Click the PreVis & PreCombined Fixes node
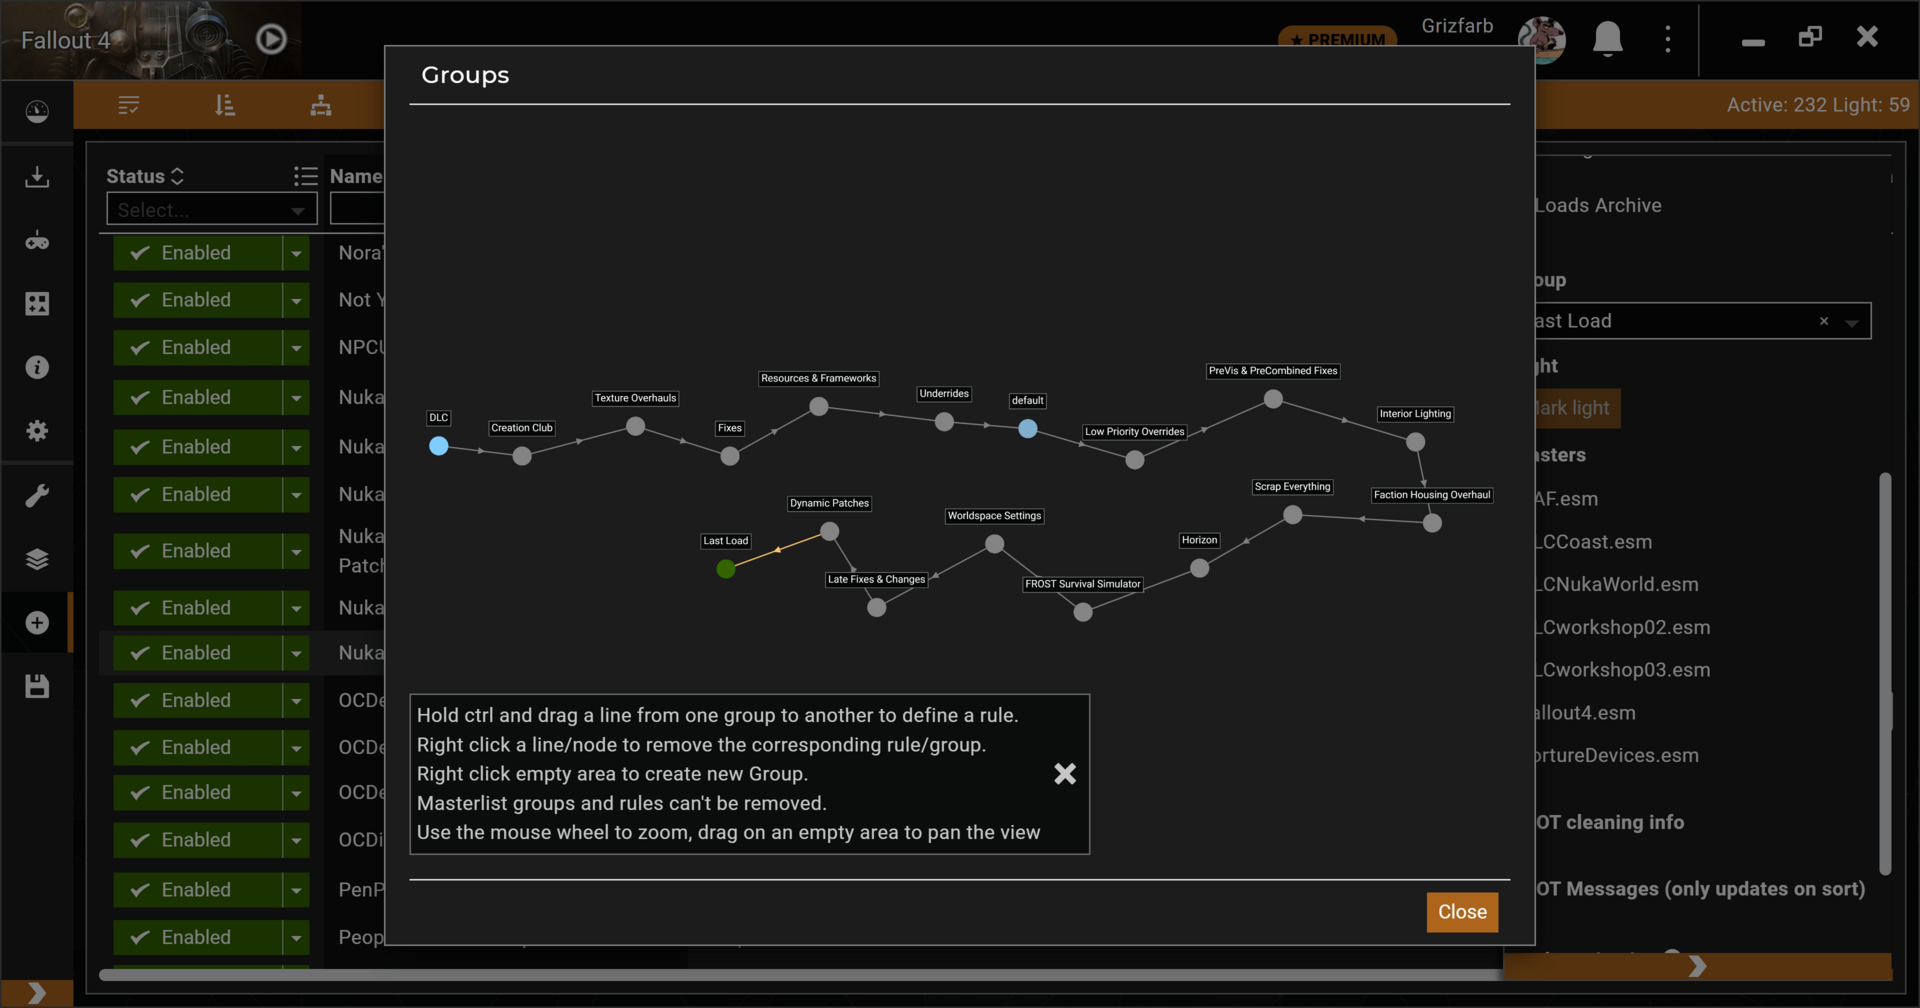Viewport: 1920px width, 1008px height. pyautogui.click(x=1273, y=399)
